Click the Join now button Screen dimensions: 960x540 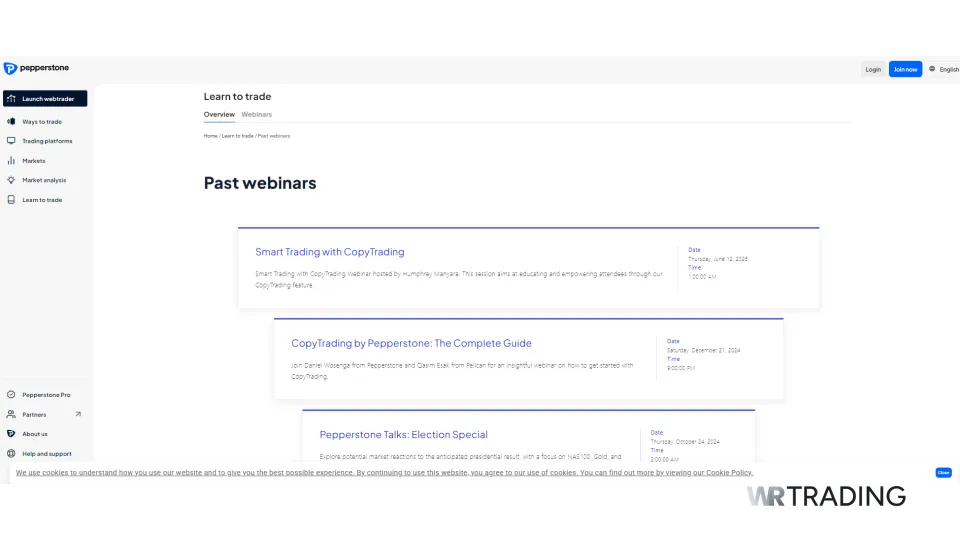click(x=905, y=69)
